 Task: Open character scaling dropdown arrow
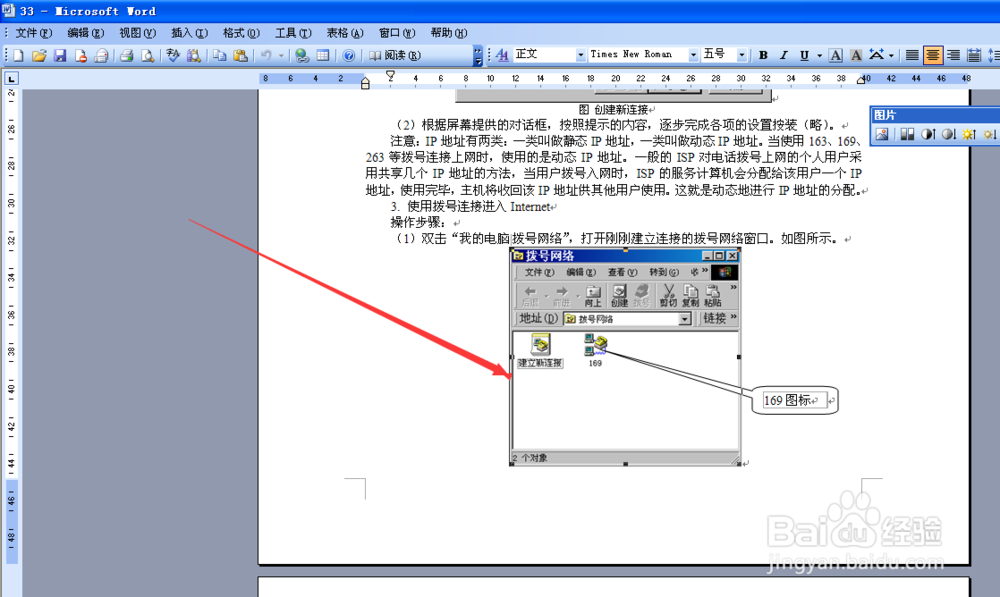pos(891,55)
